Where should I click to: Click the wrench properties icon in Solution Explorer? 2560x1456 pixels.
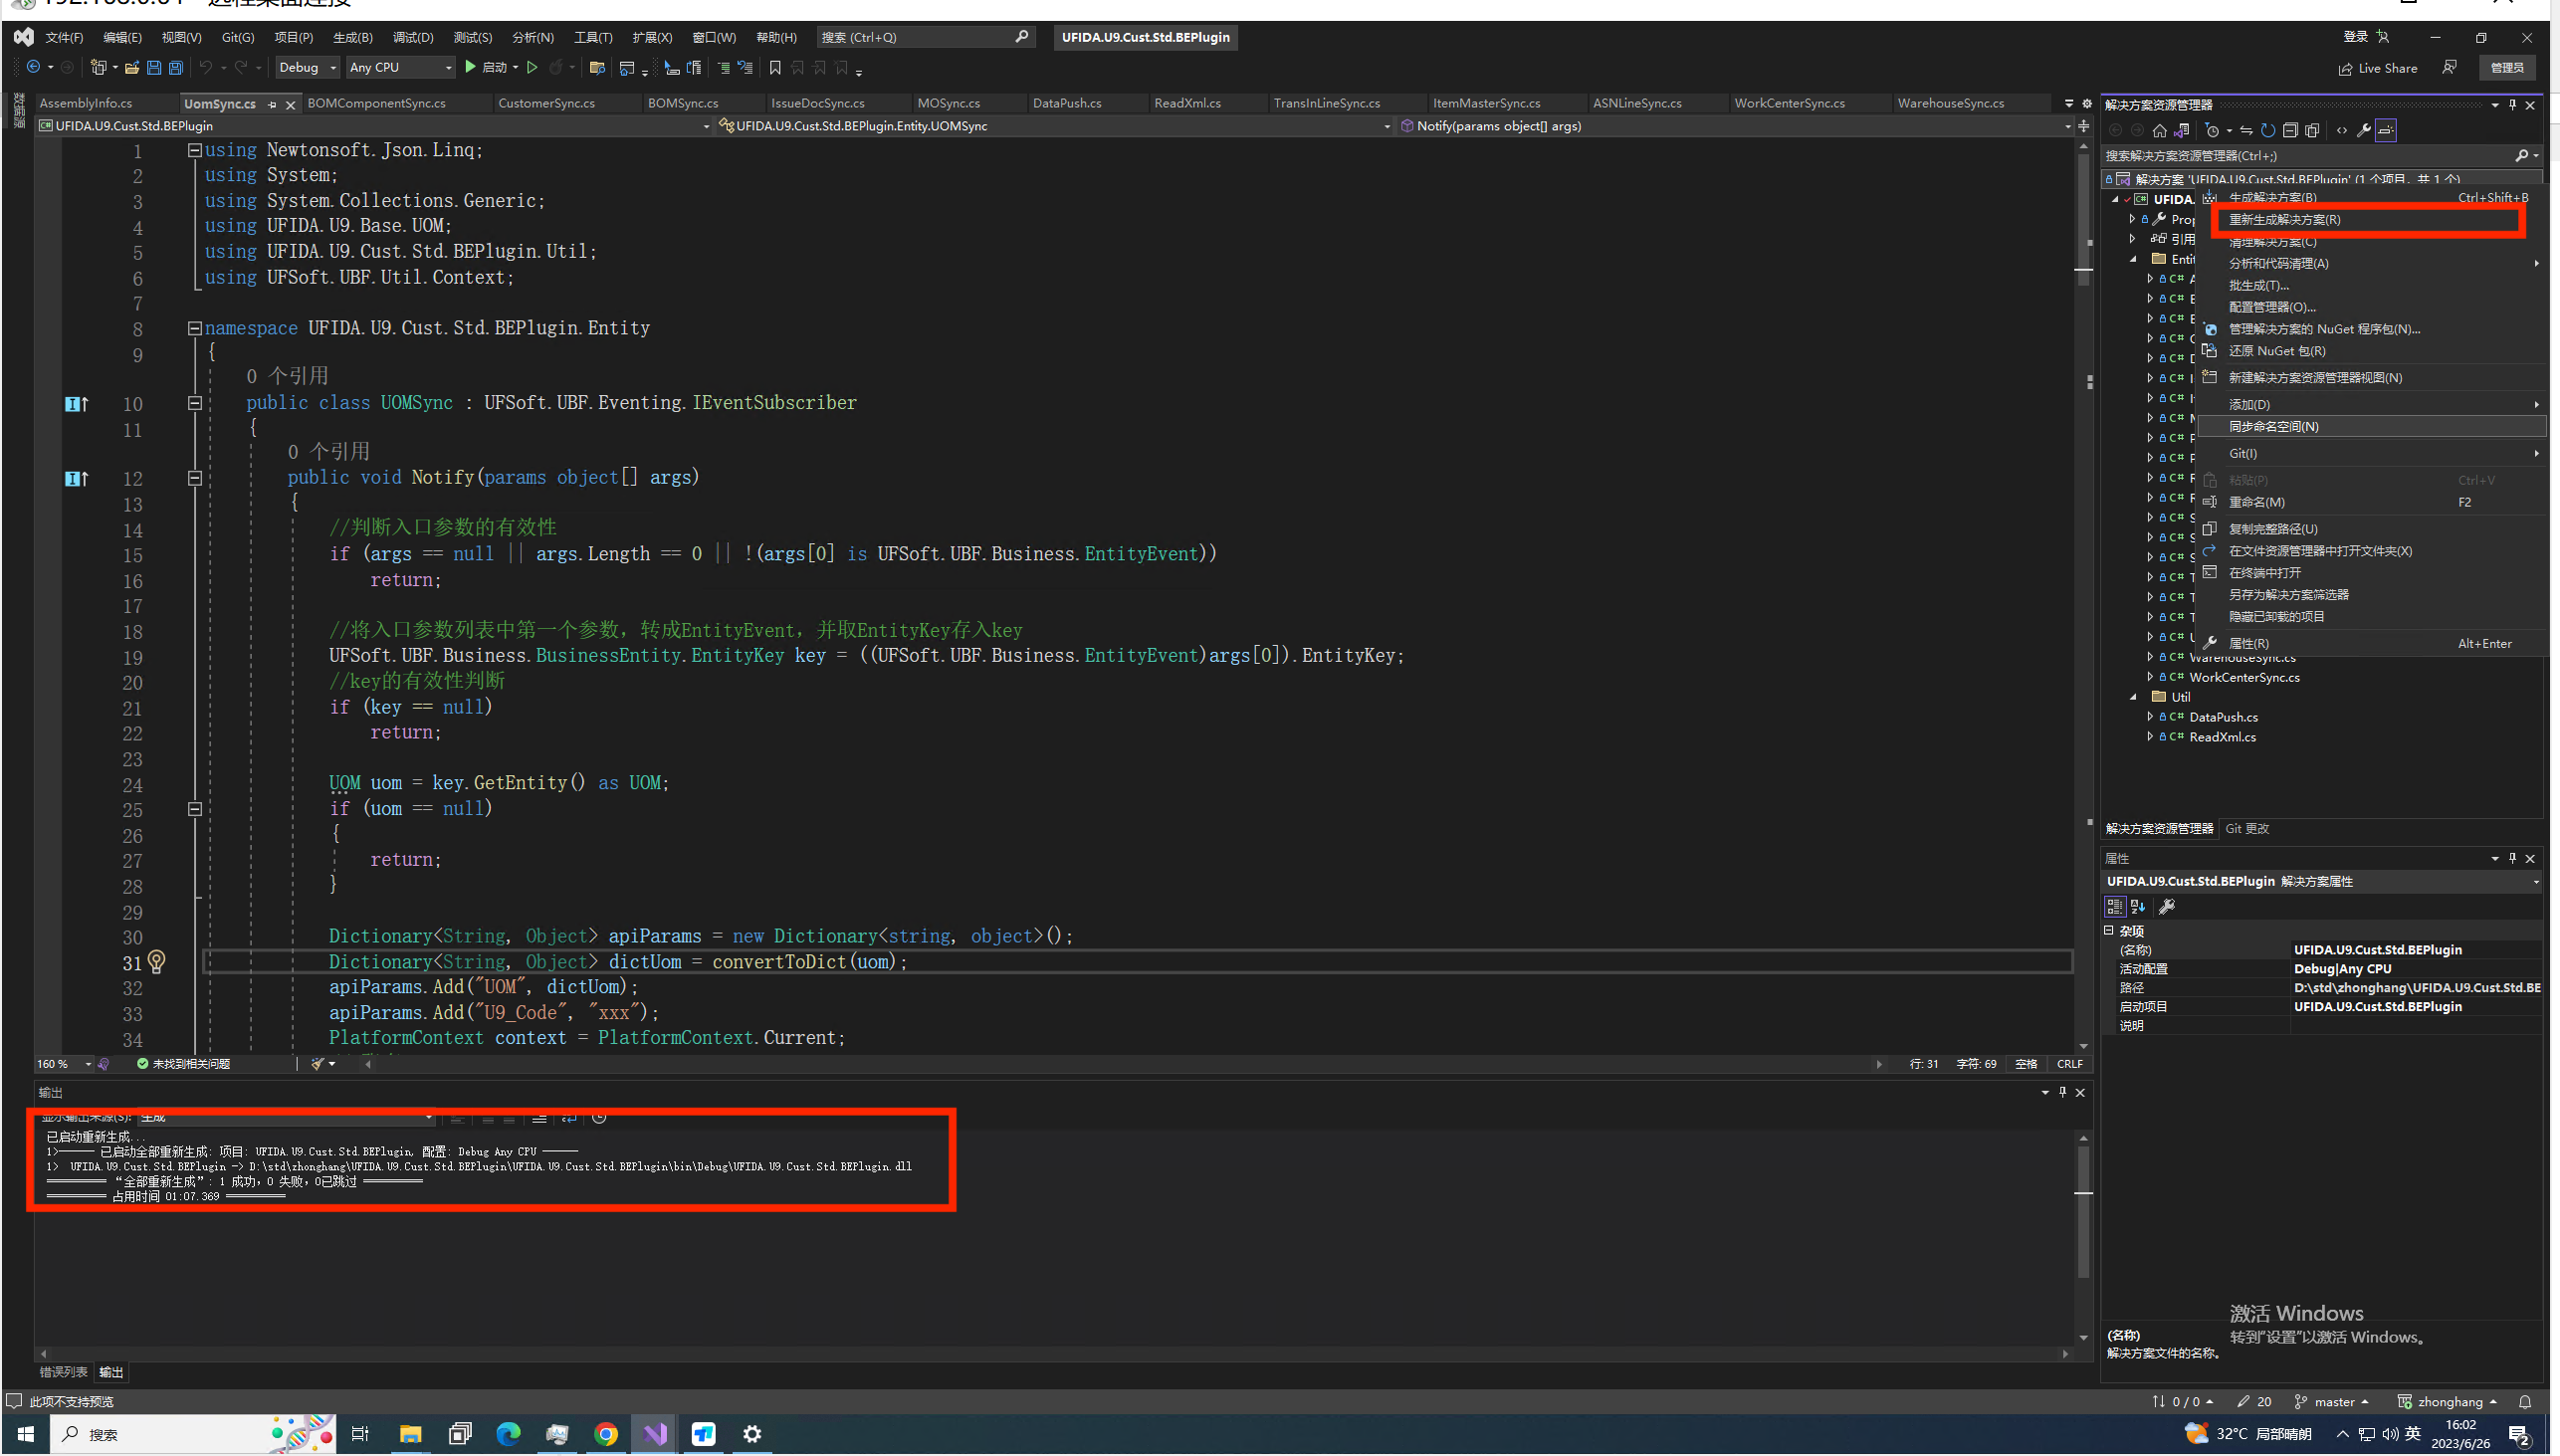(2364, 131)
